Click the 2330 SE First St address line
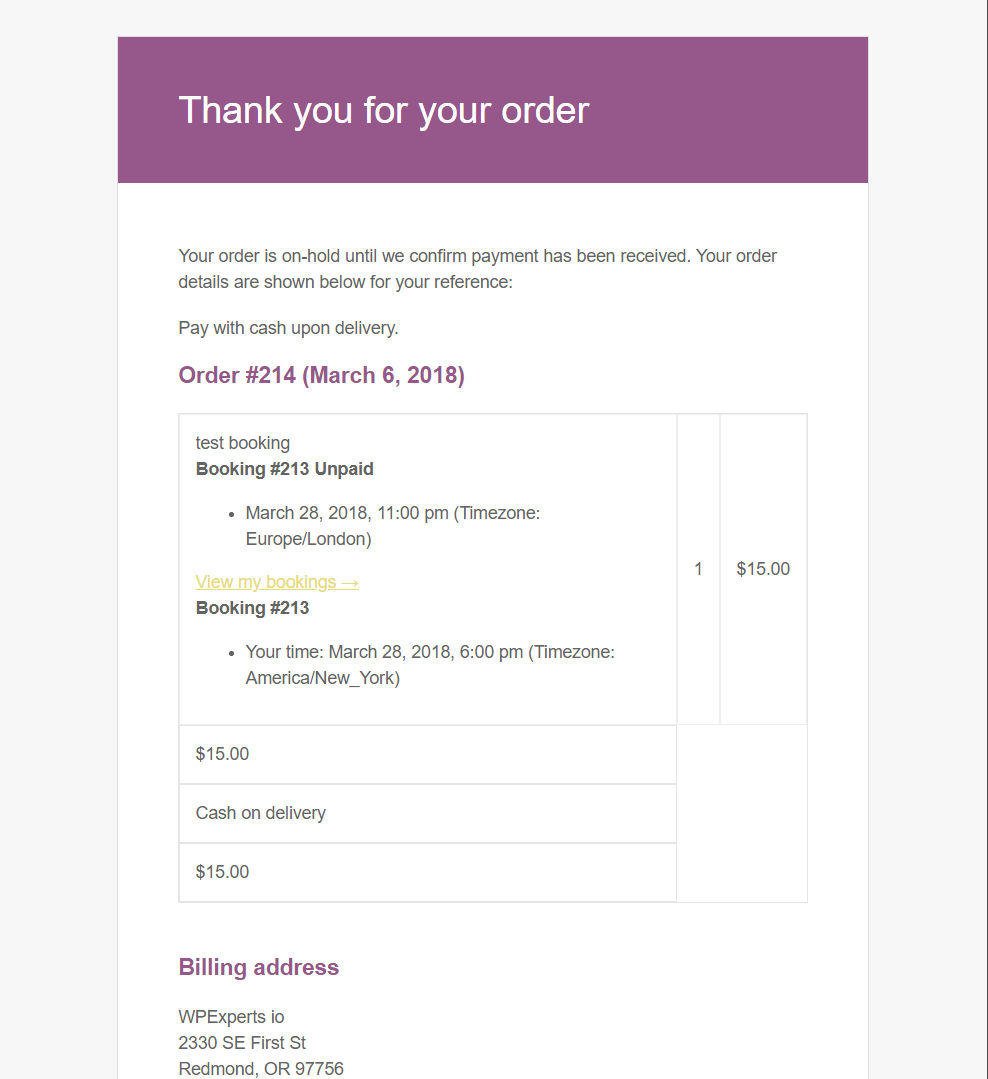The height and width of the screenshot is (1079, 988). point(242,1043)
